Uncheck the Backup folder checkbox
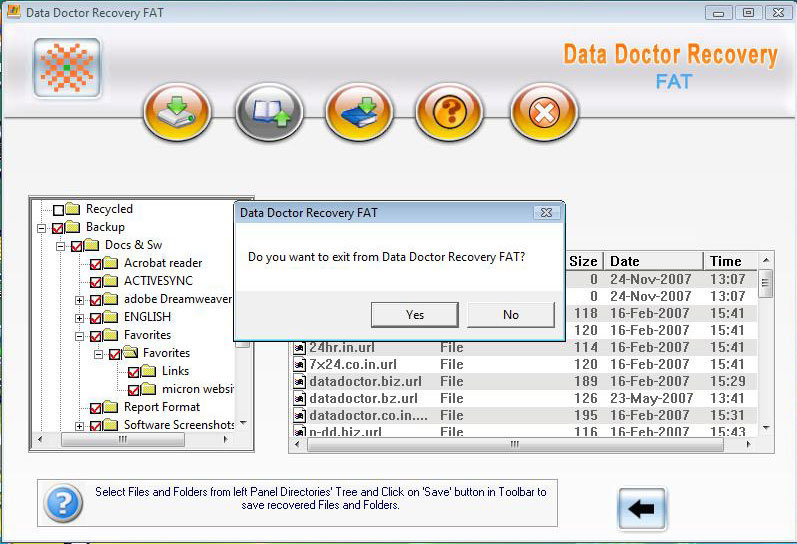The width and height of the screenshot is (797, 544). pos(58,228)
